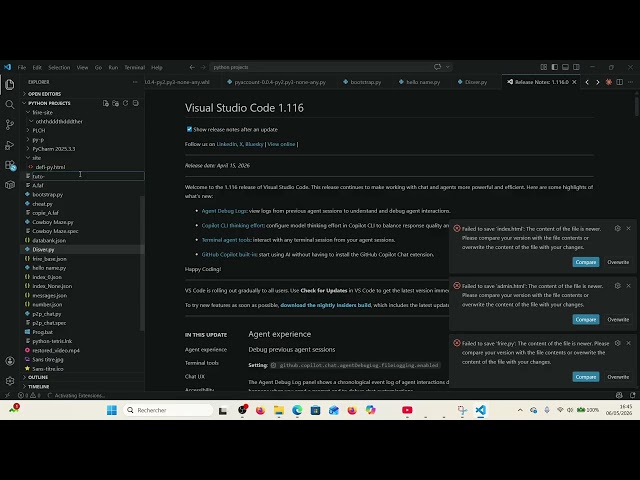Go forward with the navigation arrow

pos(203,67)
